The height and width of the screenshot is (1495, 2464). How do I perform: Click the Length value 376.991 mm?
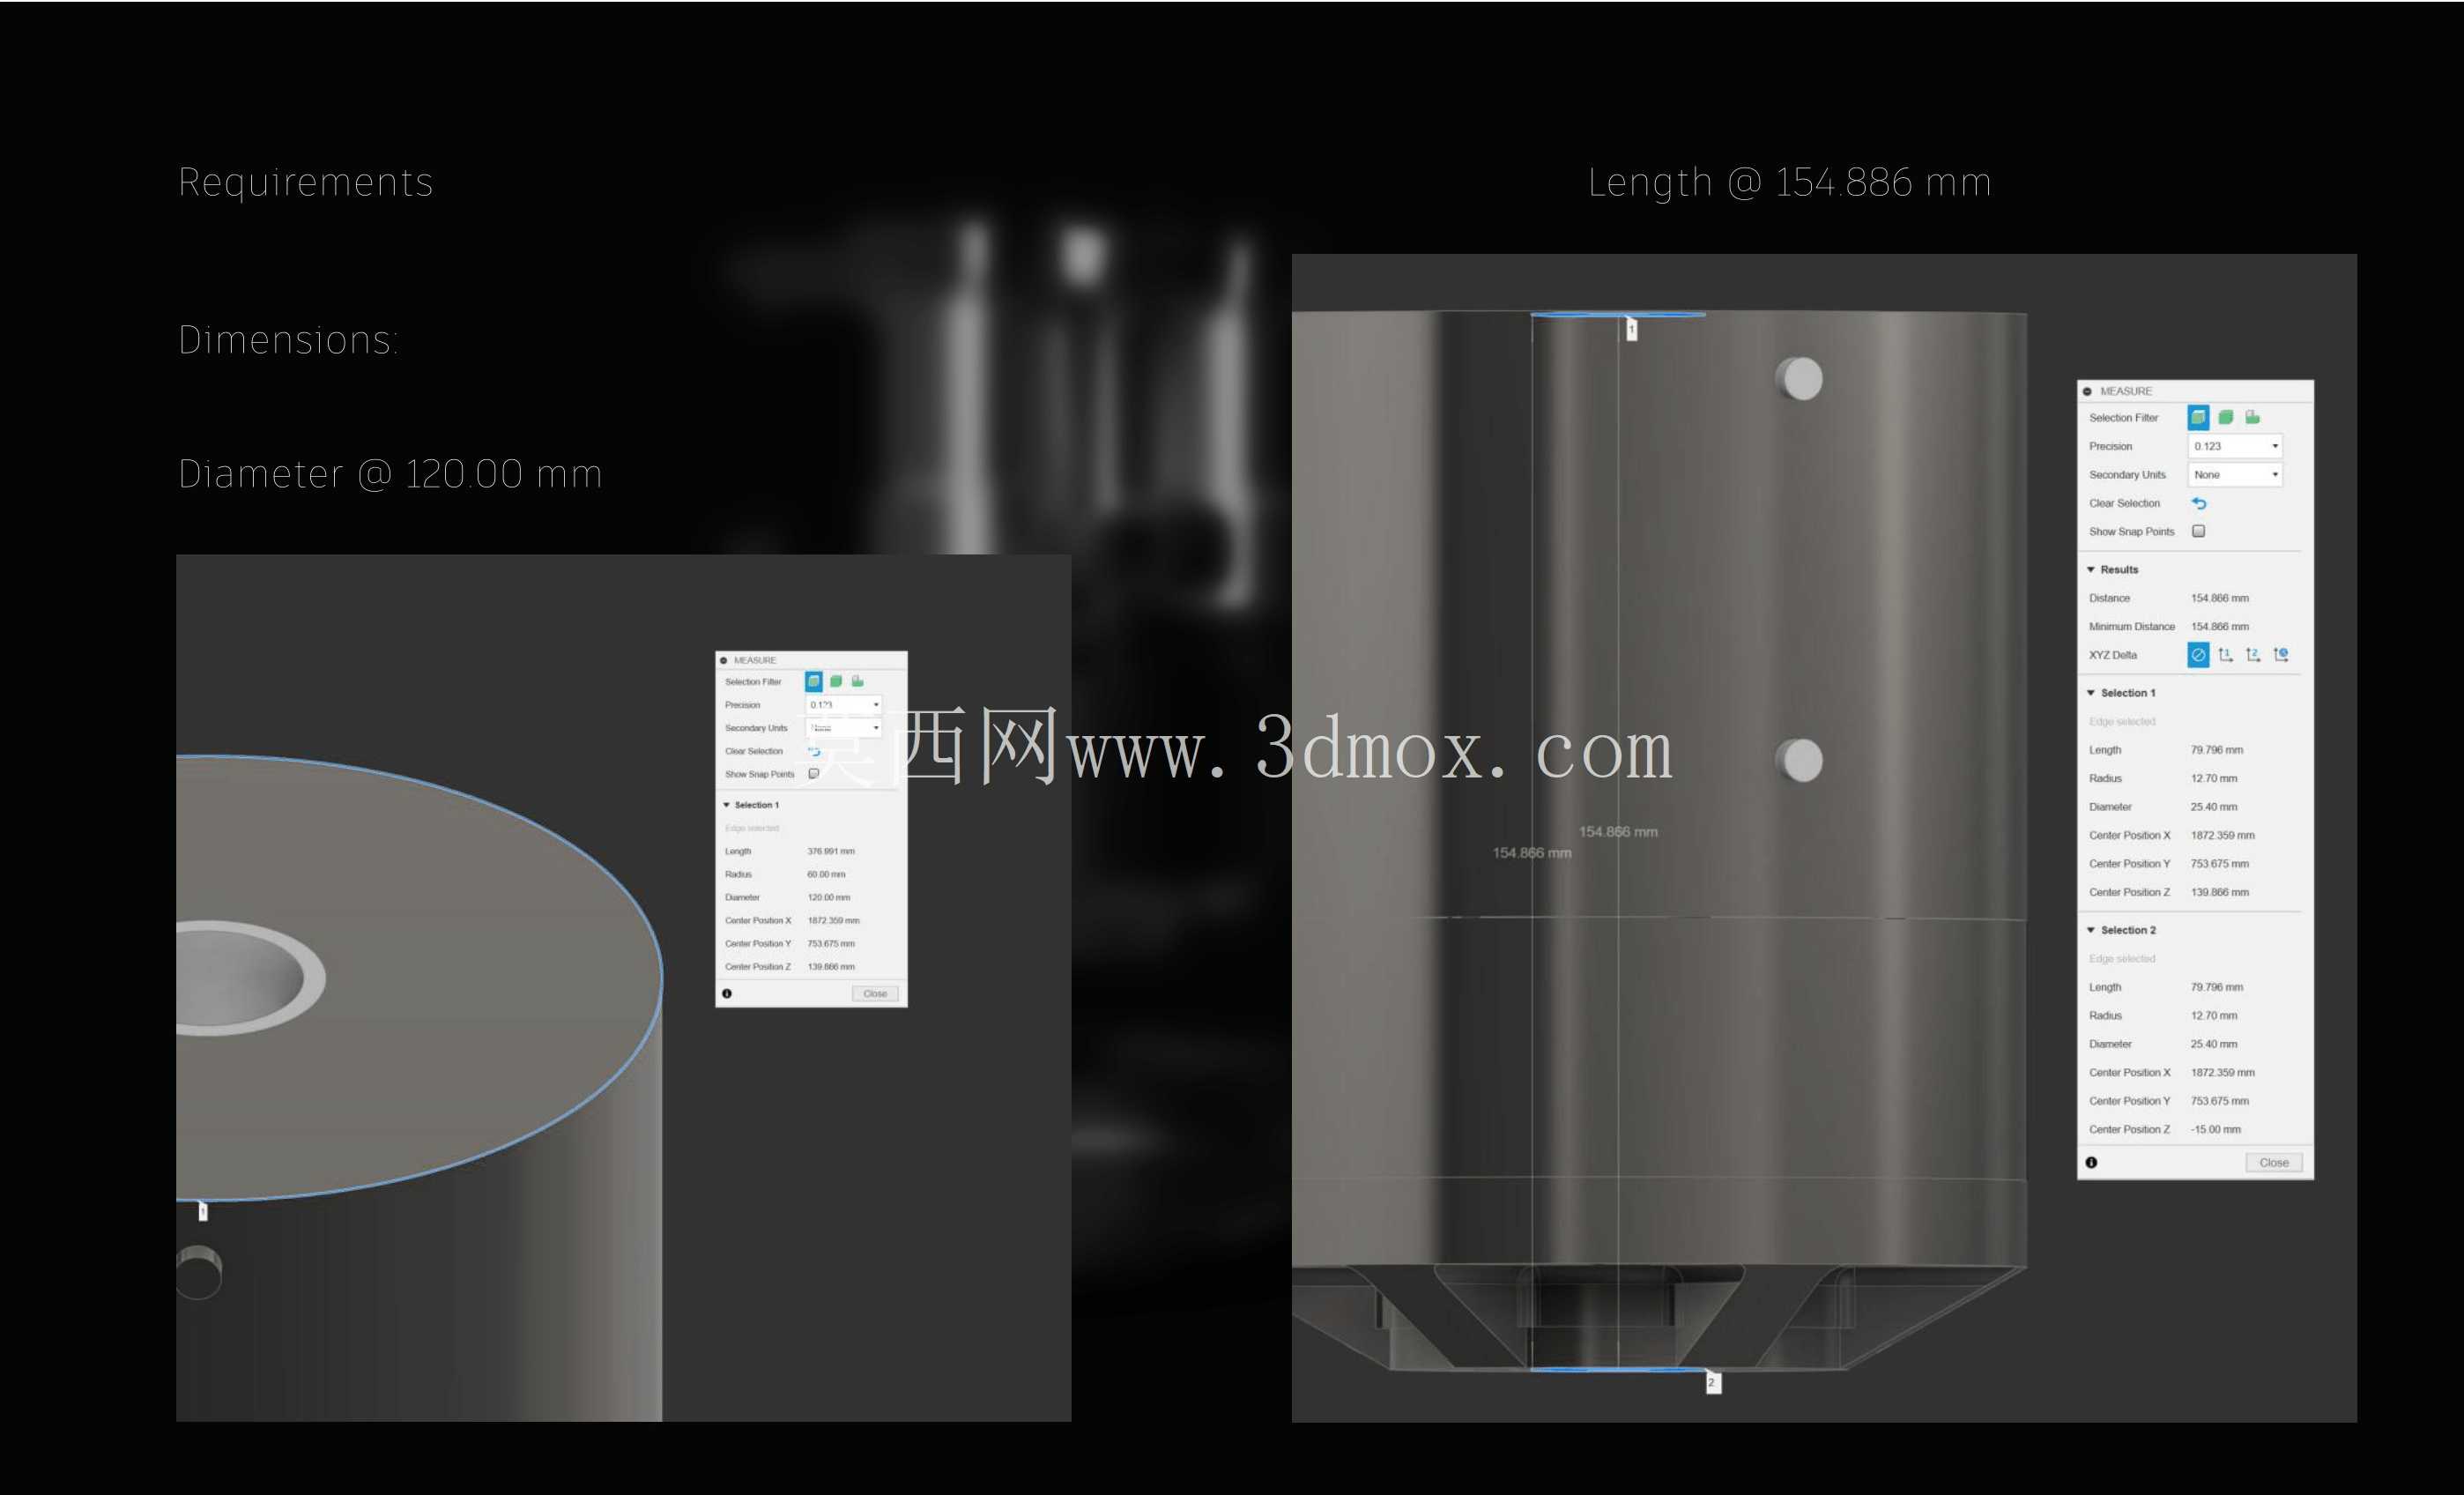[831, 851]
